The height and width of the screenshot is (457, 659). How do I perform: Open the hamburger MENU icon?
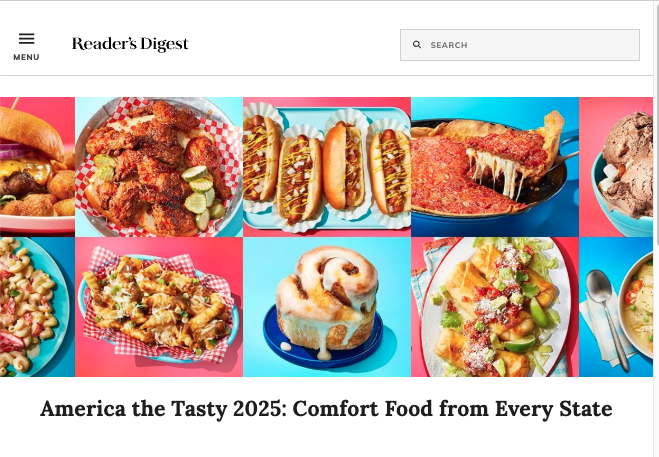[26, 39]
